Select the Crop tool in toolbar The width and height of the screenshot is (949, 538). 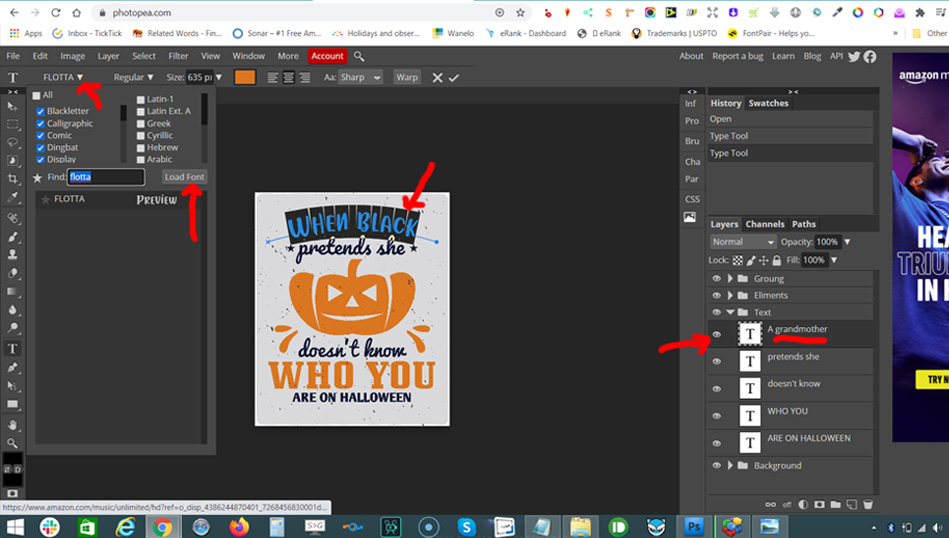[x=13, y=178]
